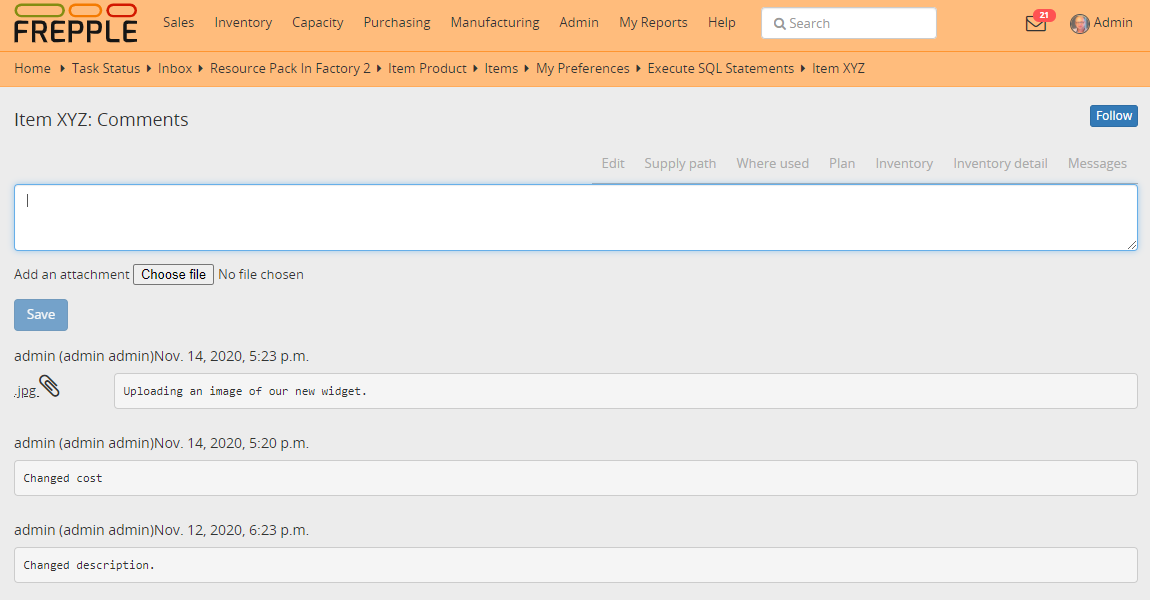Navigate to Home in breadcrumbs
Image resolution: width=1150 pixels, height=600 pixels.
[32, 68]
